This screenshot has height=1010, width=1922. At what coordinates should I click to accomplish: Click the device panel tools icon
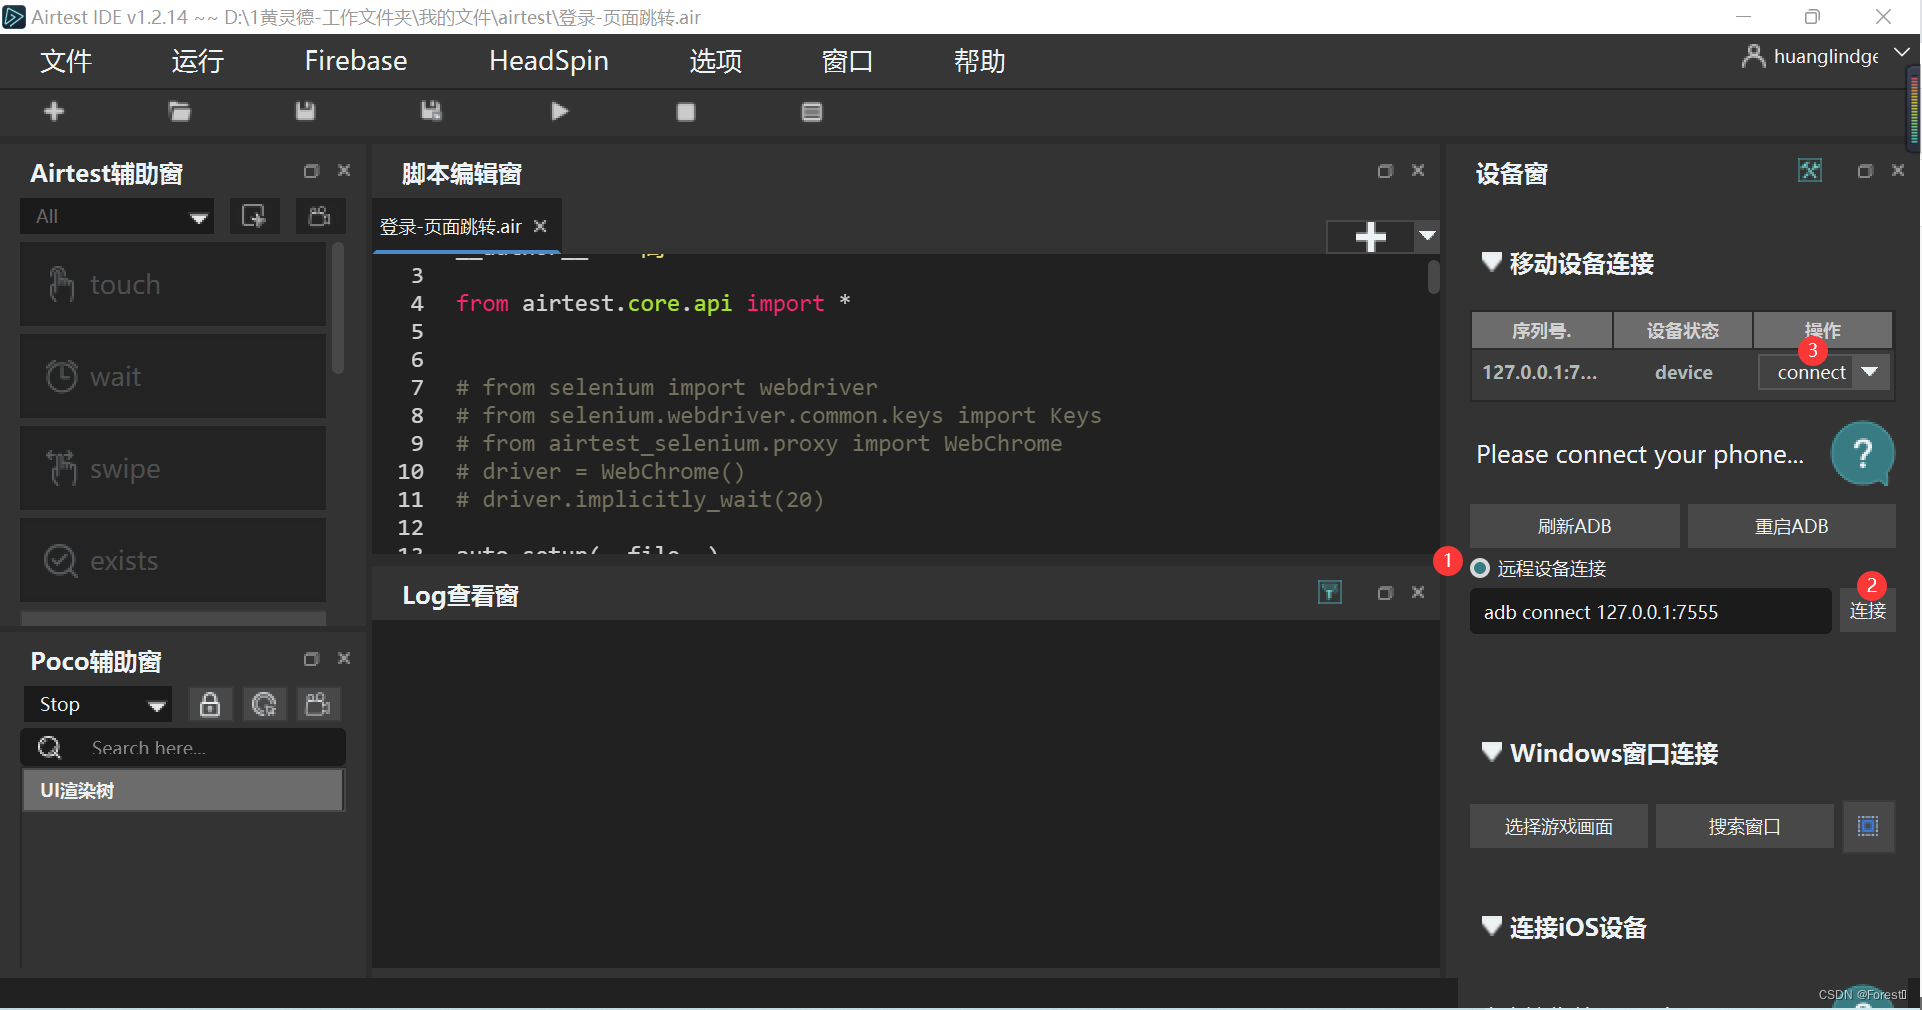point(1810,171)
